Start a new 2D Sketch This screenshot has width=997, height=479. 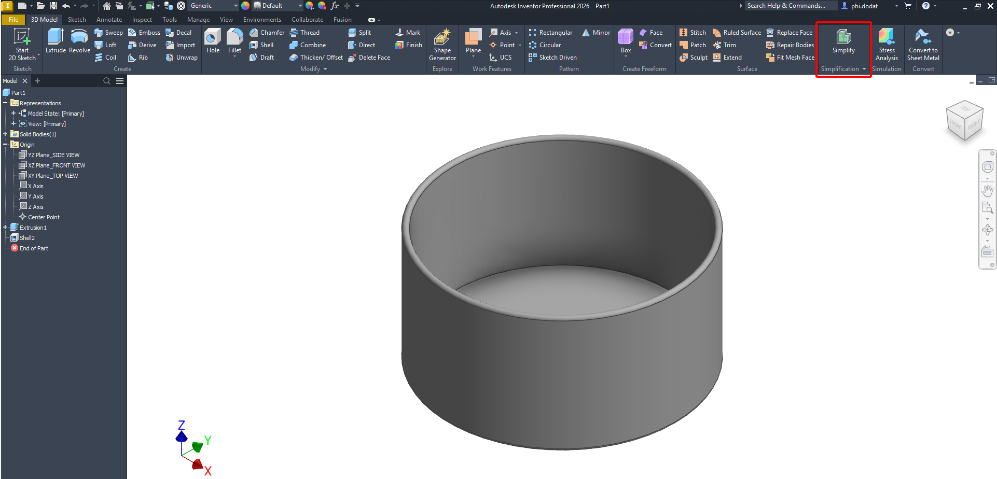click(23, 45)
